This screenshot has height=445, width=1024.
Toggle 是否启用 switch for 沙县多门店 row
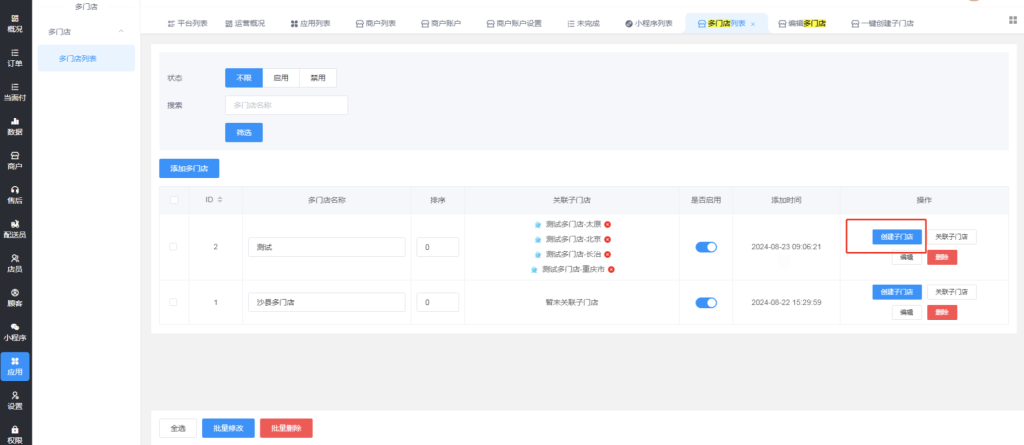pyautogui.click(x=706, y=302)
